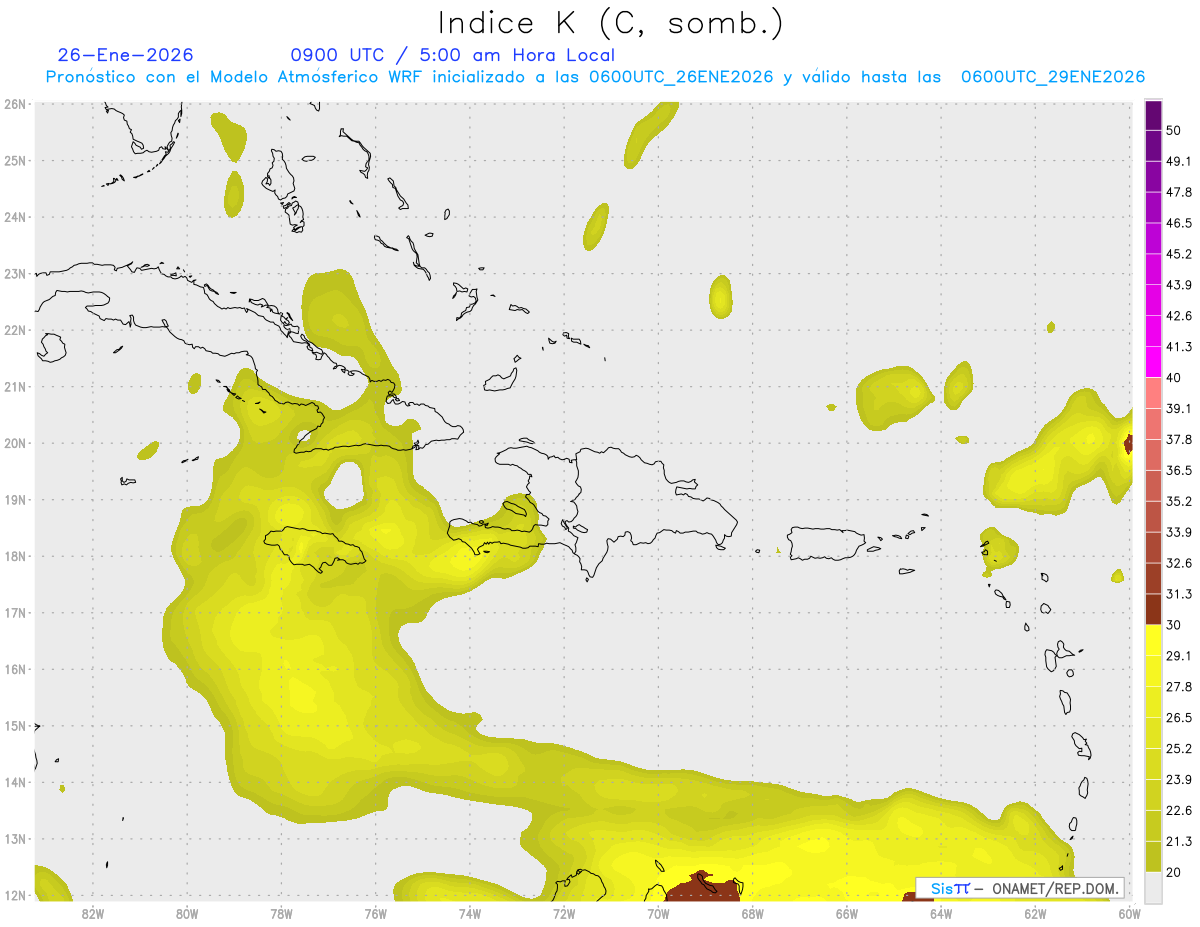The height and width of the screenshot is (927, 1200).
Task: Click colorbar value label '41.3'
Action: pyautogui.click(x=1178, y=347)
